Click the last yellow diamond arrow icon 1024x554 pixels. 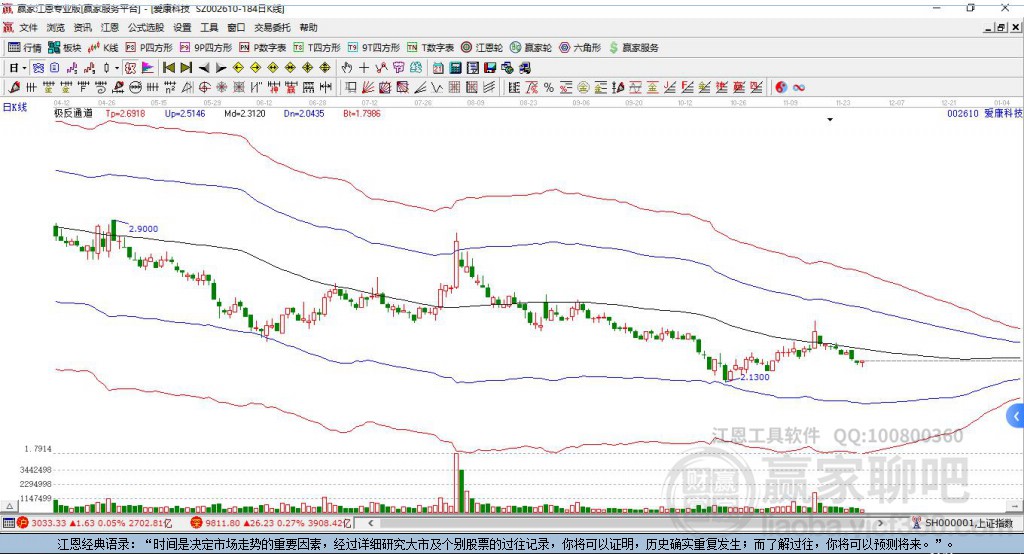click(325, 68)
